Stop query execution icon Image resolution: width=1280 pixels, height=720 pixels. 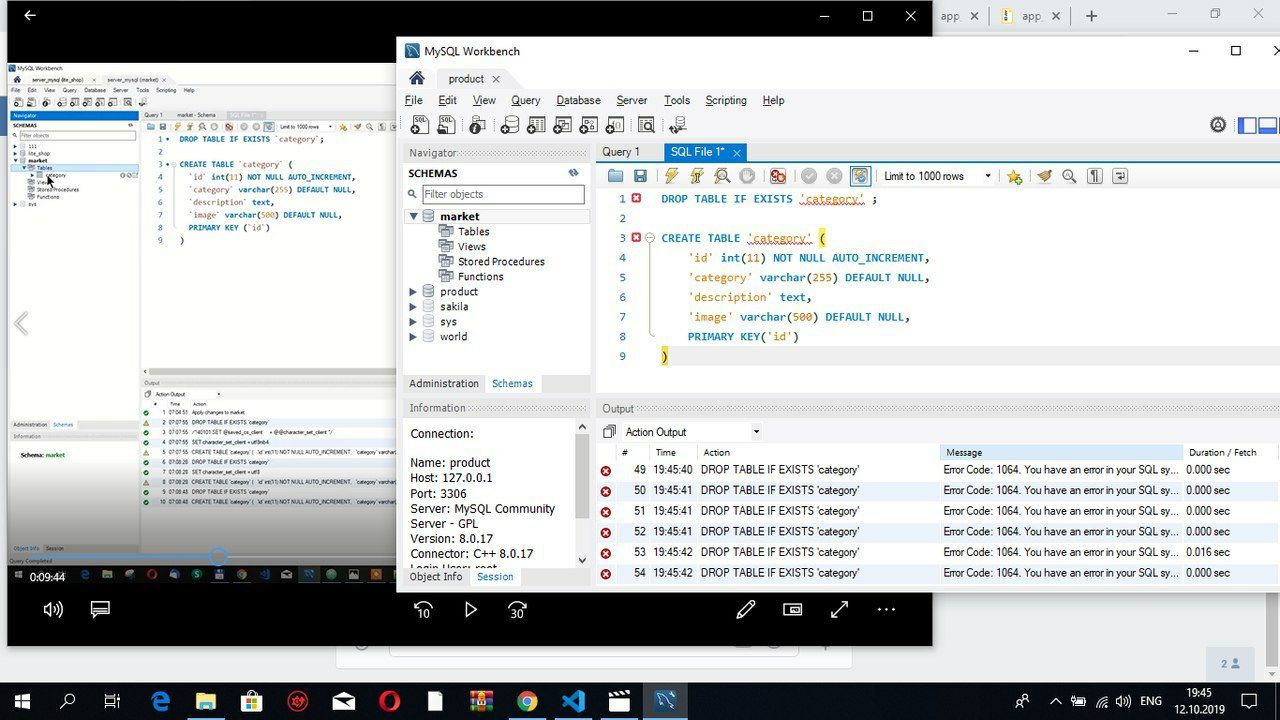[747, 176]
